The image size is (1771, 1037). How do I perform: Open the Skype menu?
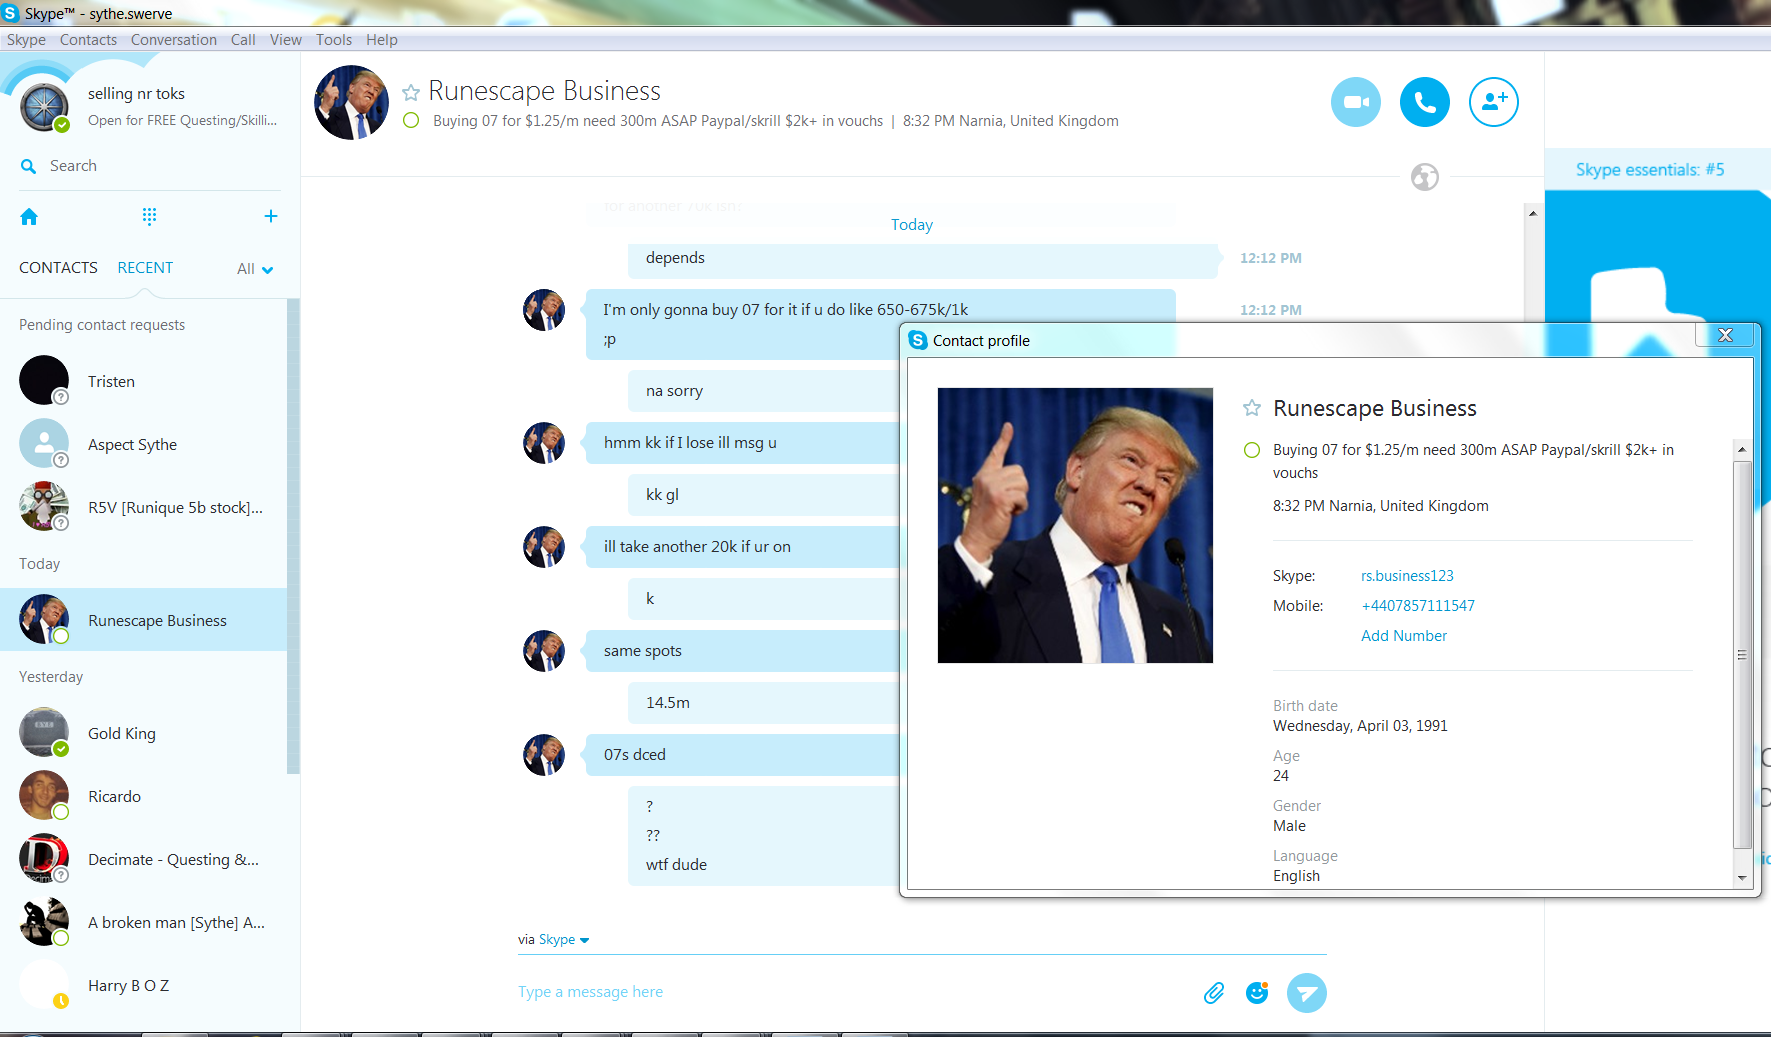click(26, 40)
